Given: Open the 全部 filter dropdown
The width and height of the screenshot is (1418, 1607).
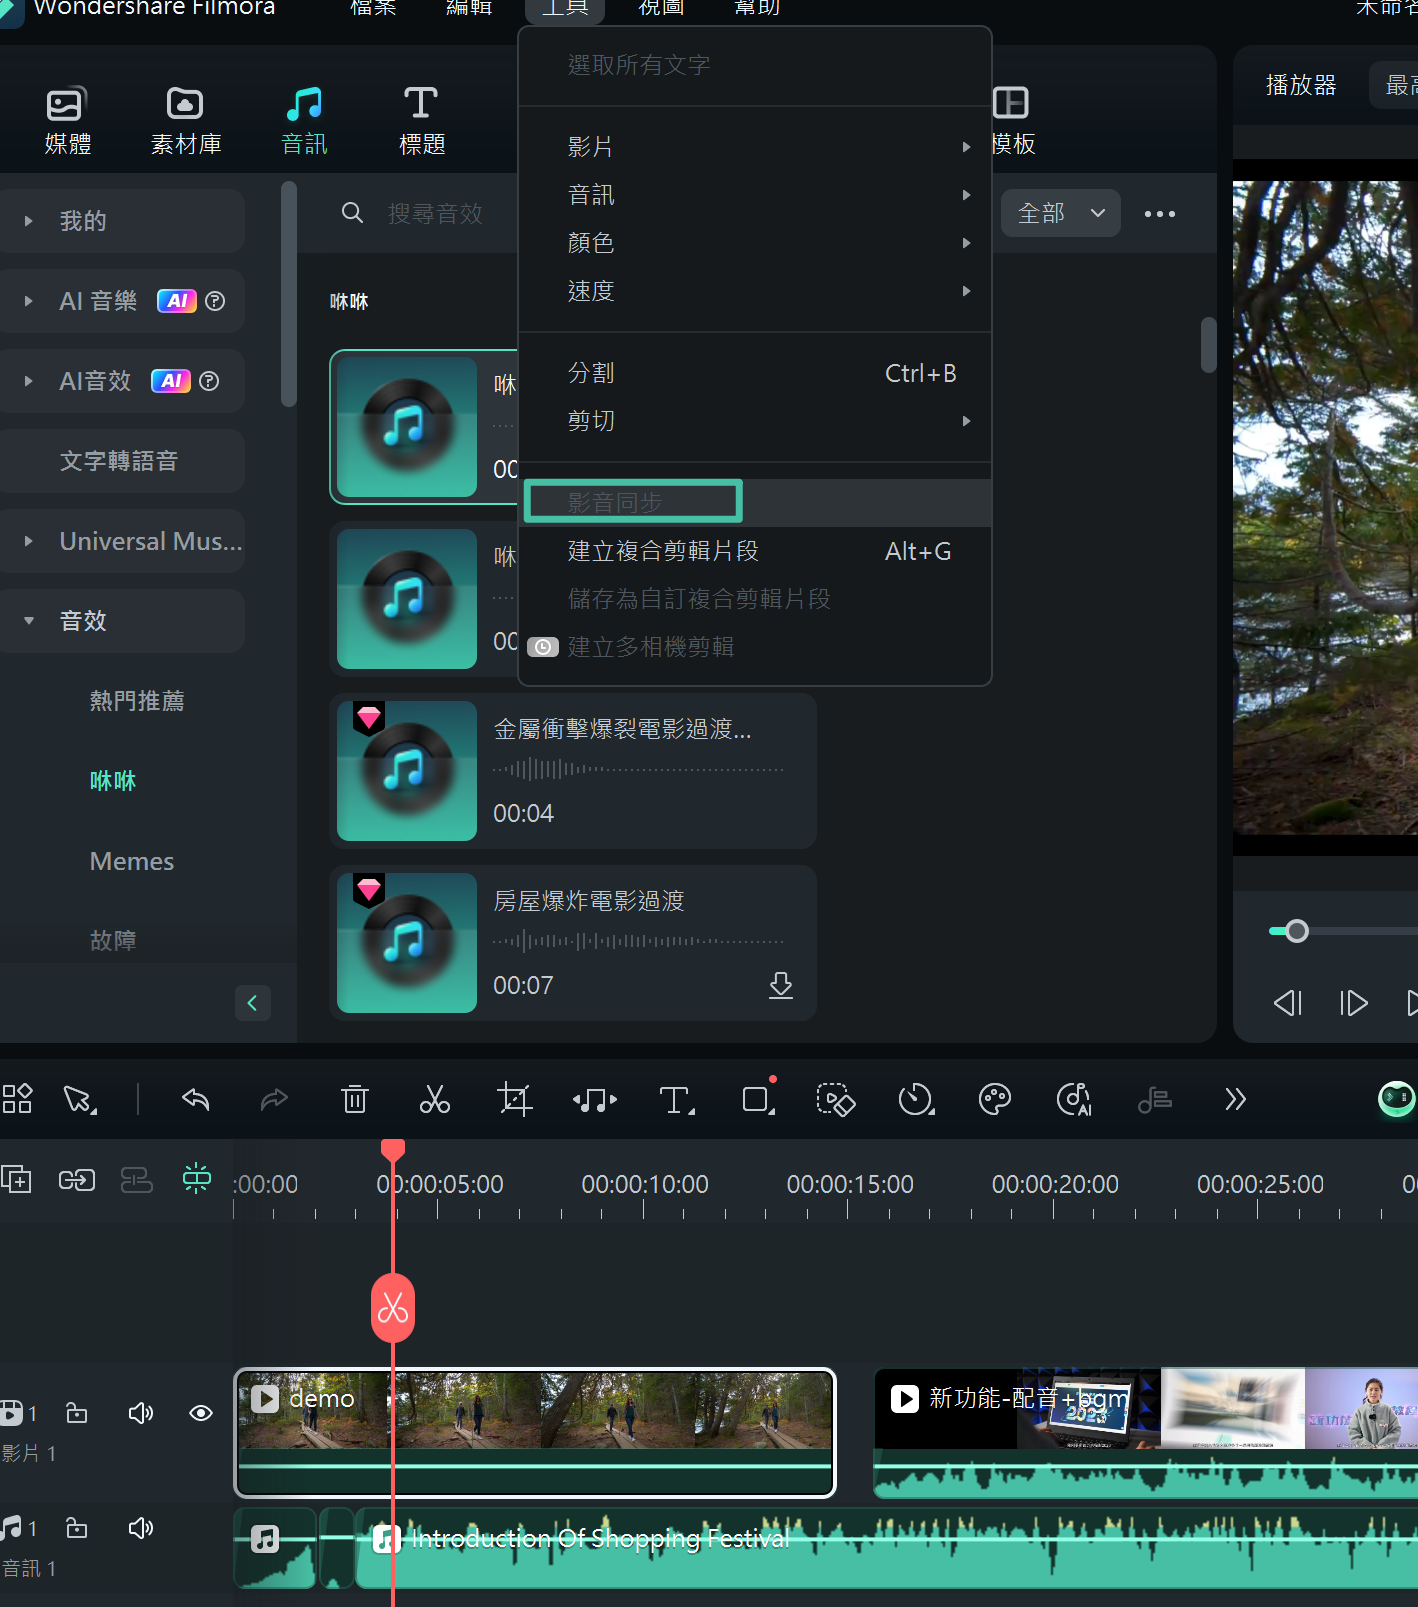Looking at the screenshot, I should 1061,213.
